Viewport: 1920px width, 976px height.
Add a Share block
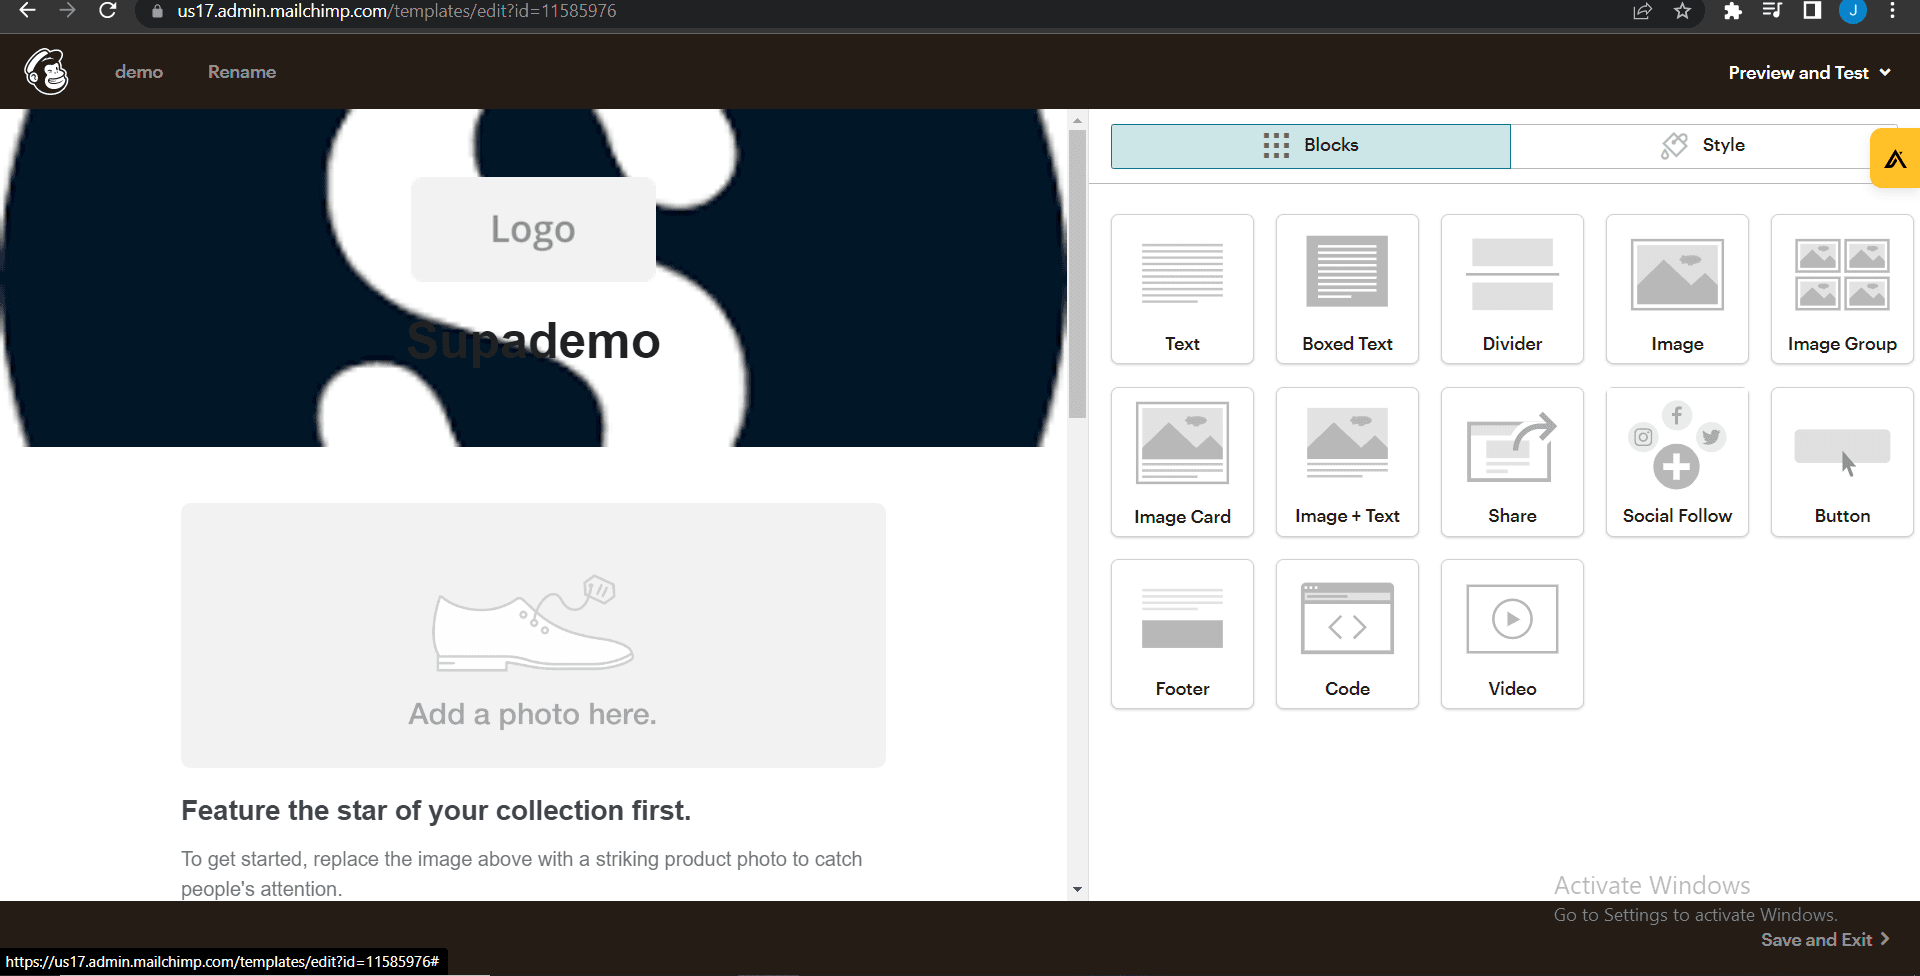(1512, 461)
